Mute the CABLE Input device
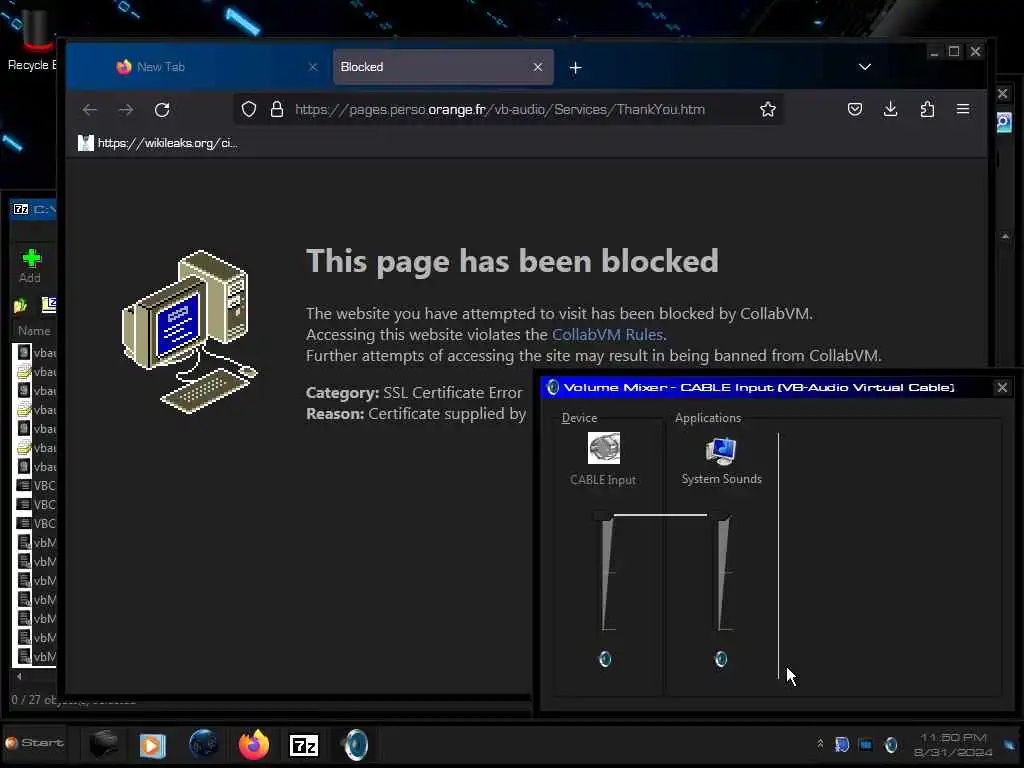Screen dimensions: 1024x768 pyautogui.click(x=605, y=659)
